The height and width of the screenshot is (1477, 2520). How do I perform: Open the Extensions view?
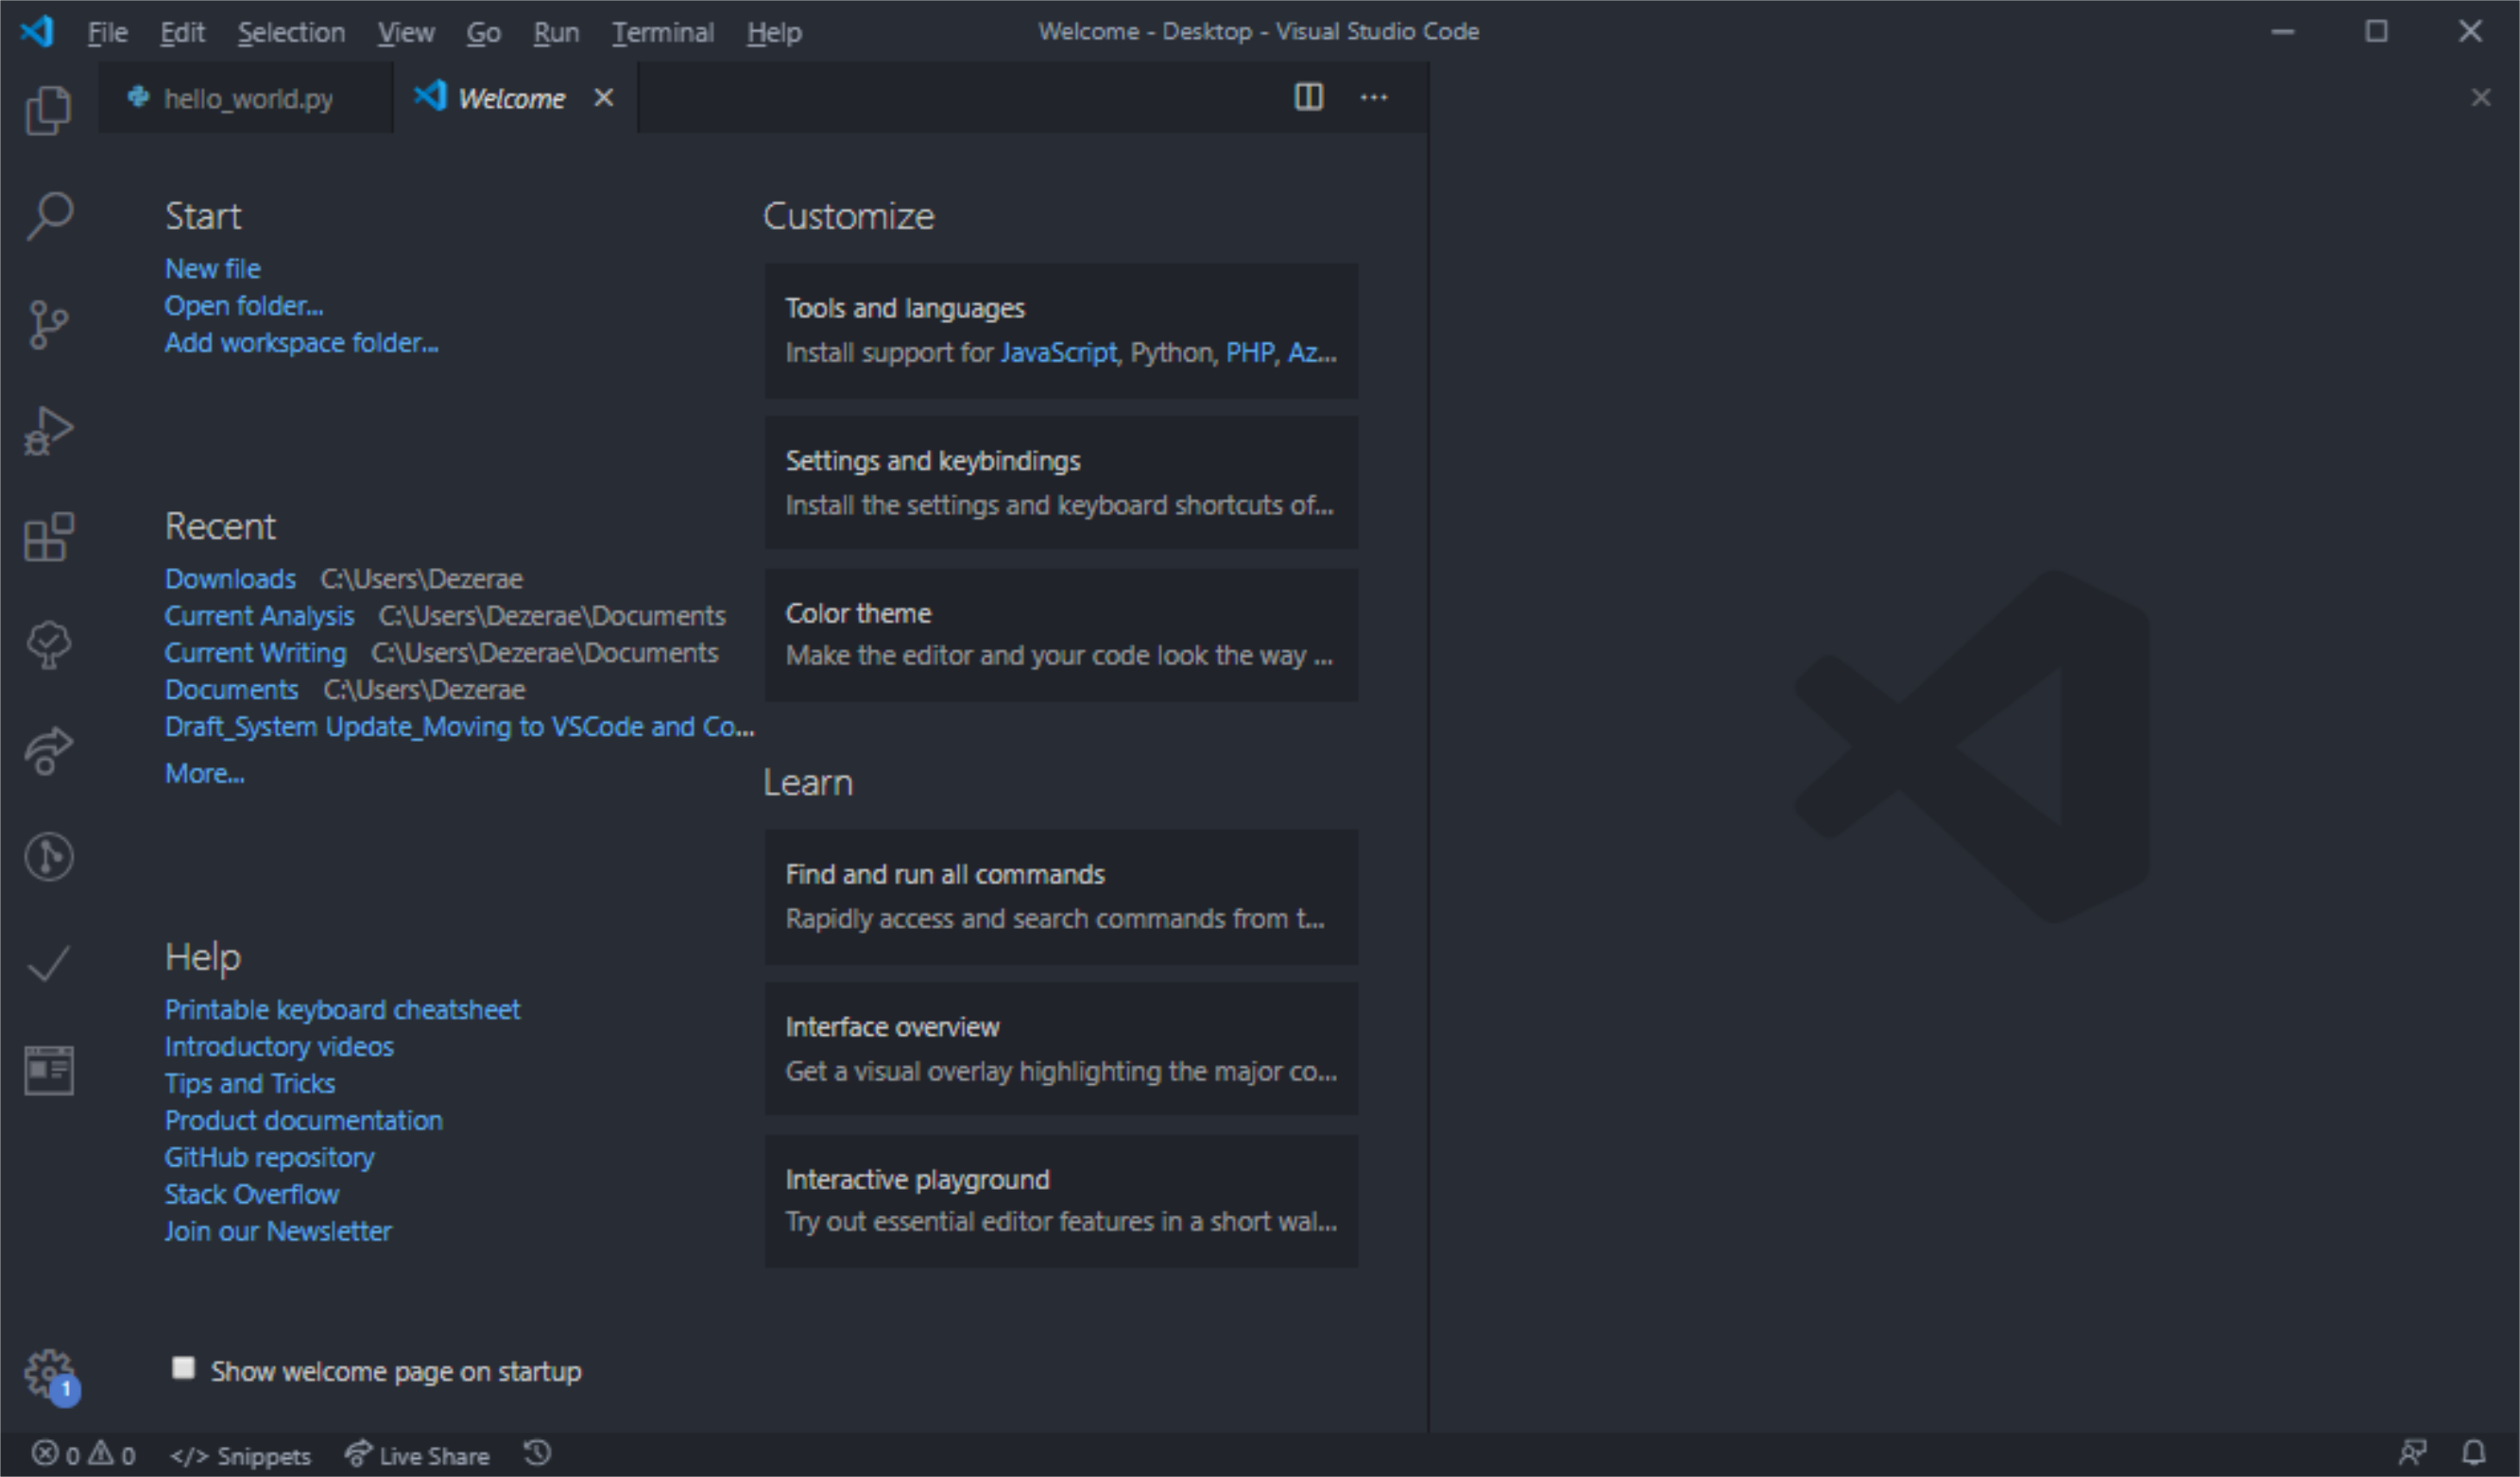click(x=48, y=538)
